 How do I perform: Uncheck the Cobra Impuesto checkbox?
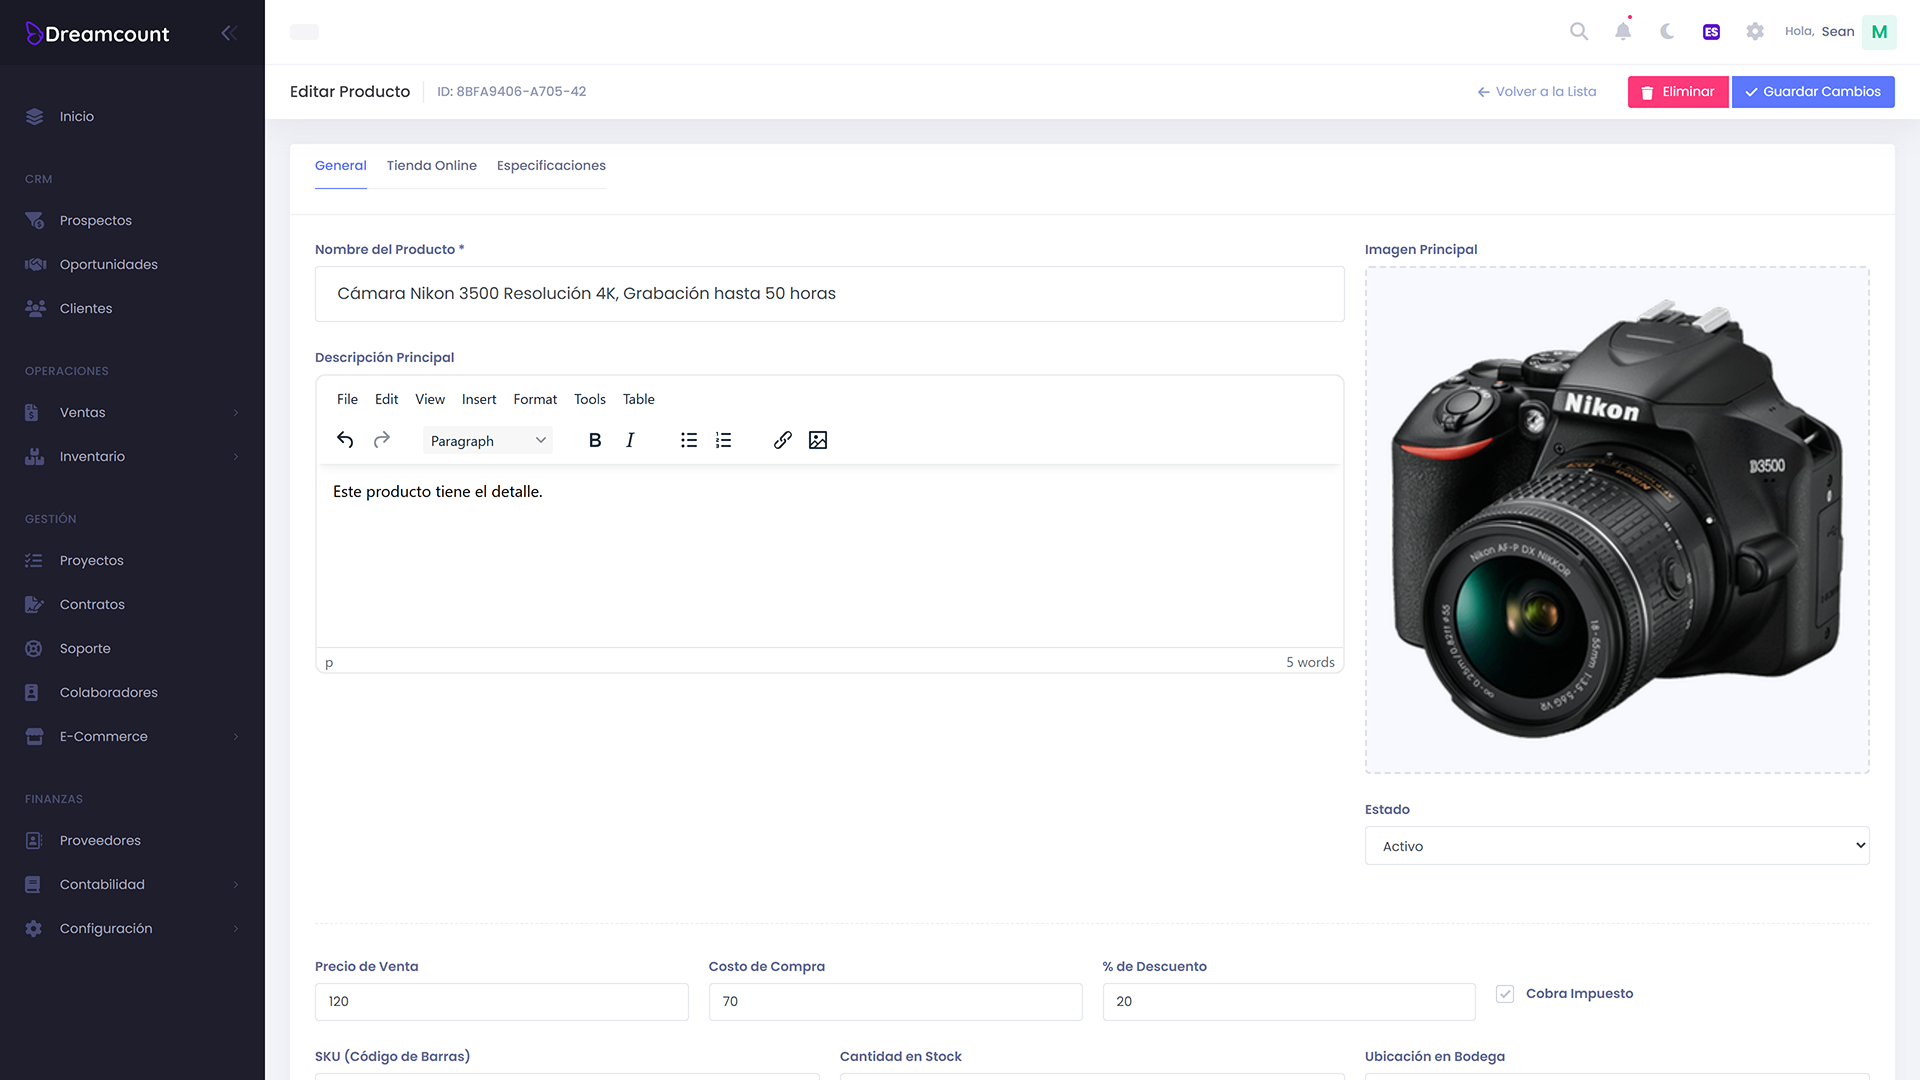click(x=1505, y=993)
